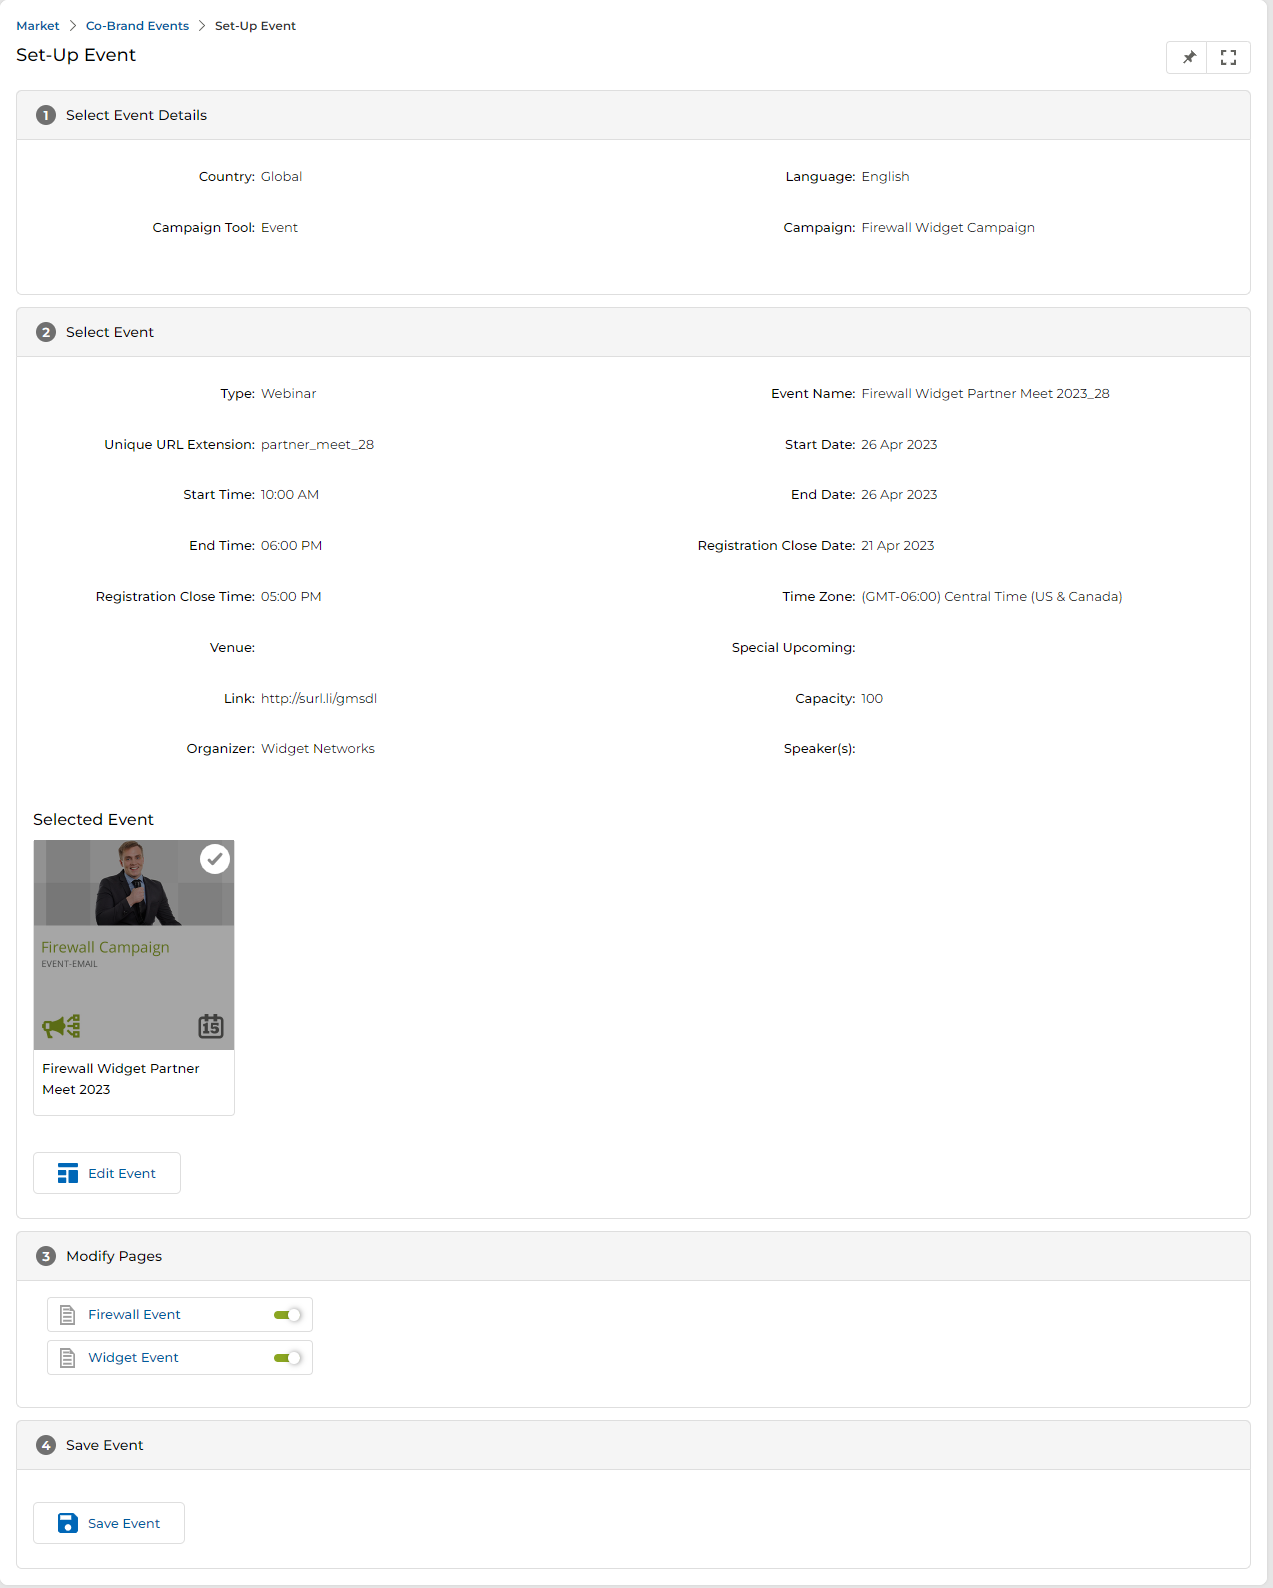Image resolution: width=1273 pixels, height=1588 pixels.
Task: Click the checkmark on selected event card
Action: [215, 859]
